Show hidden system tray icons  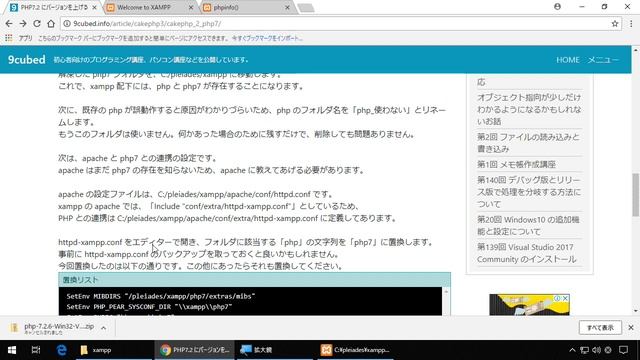tap(572, 350)
